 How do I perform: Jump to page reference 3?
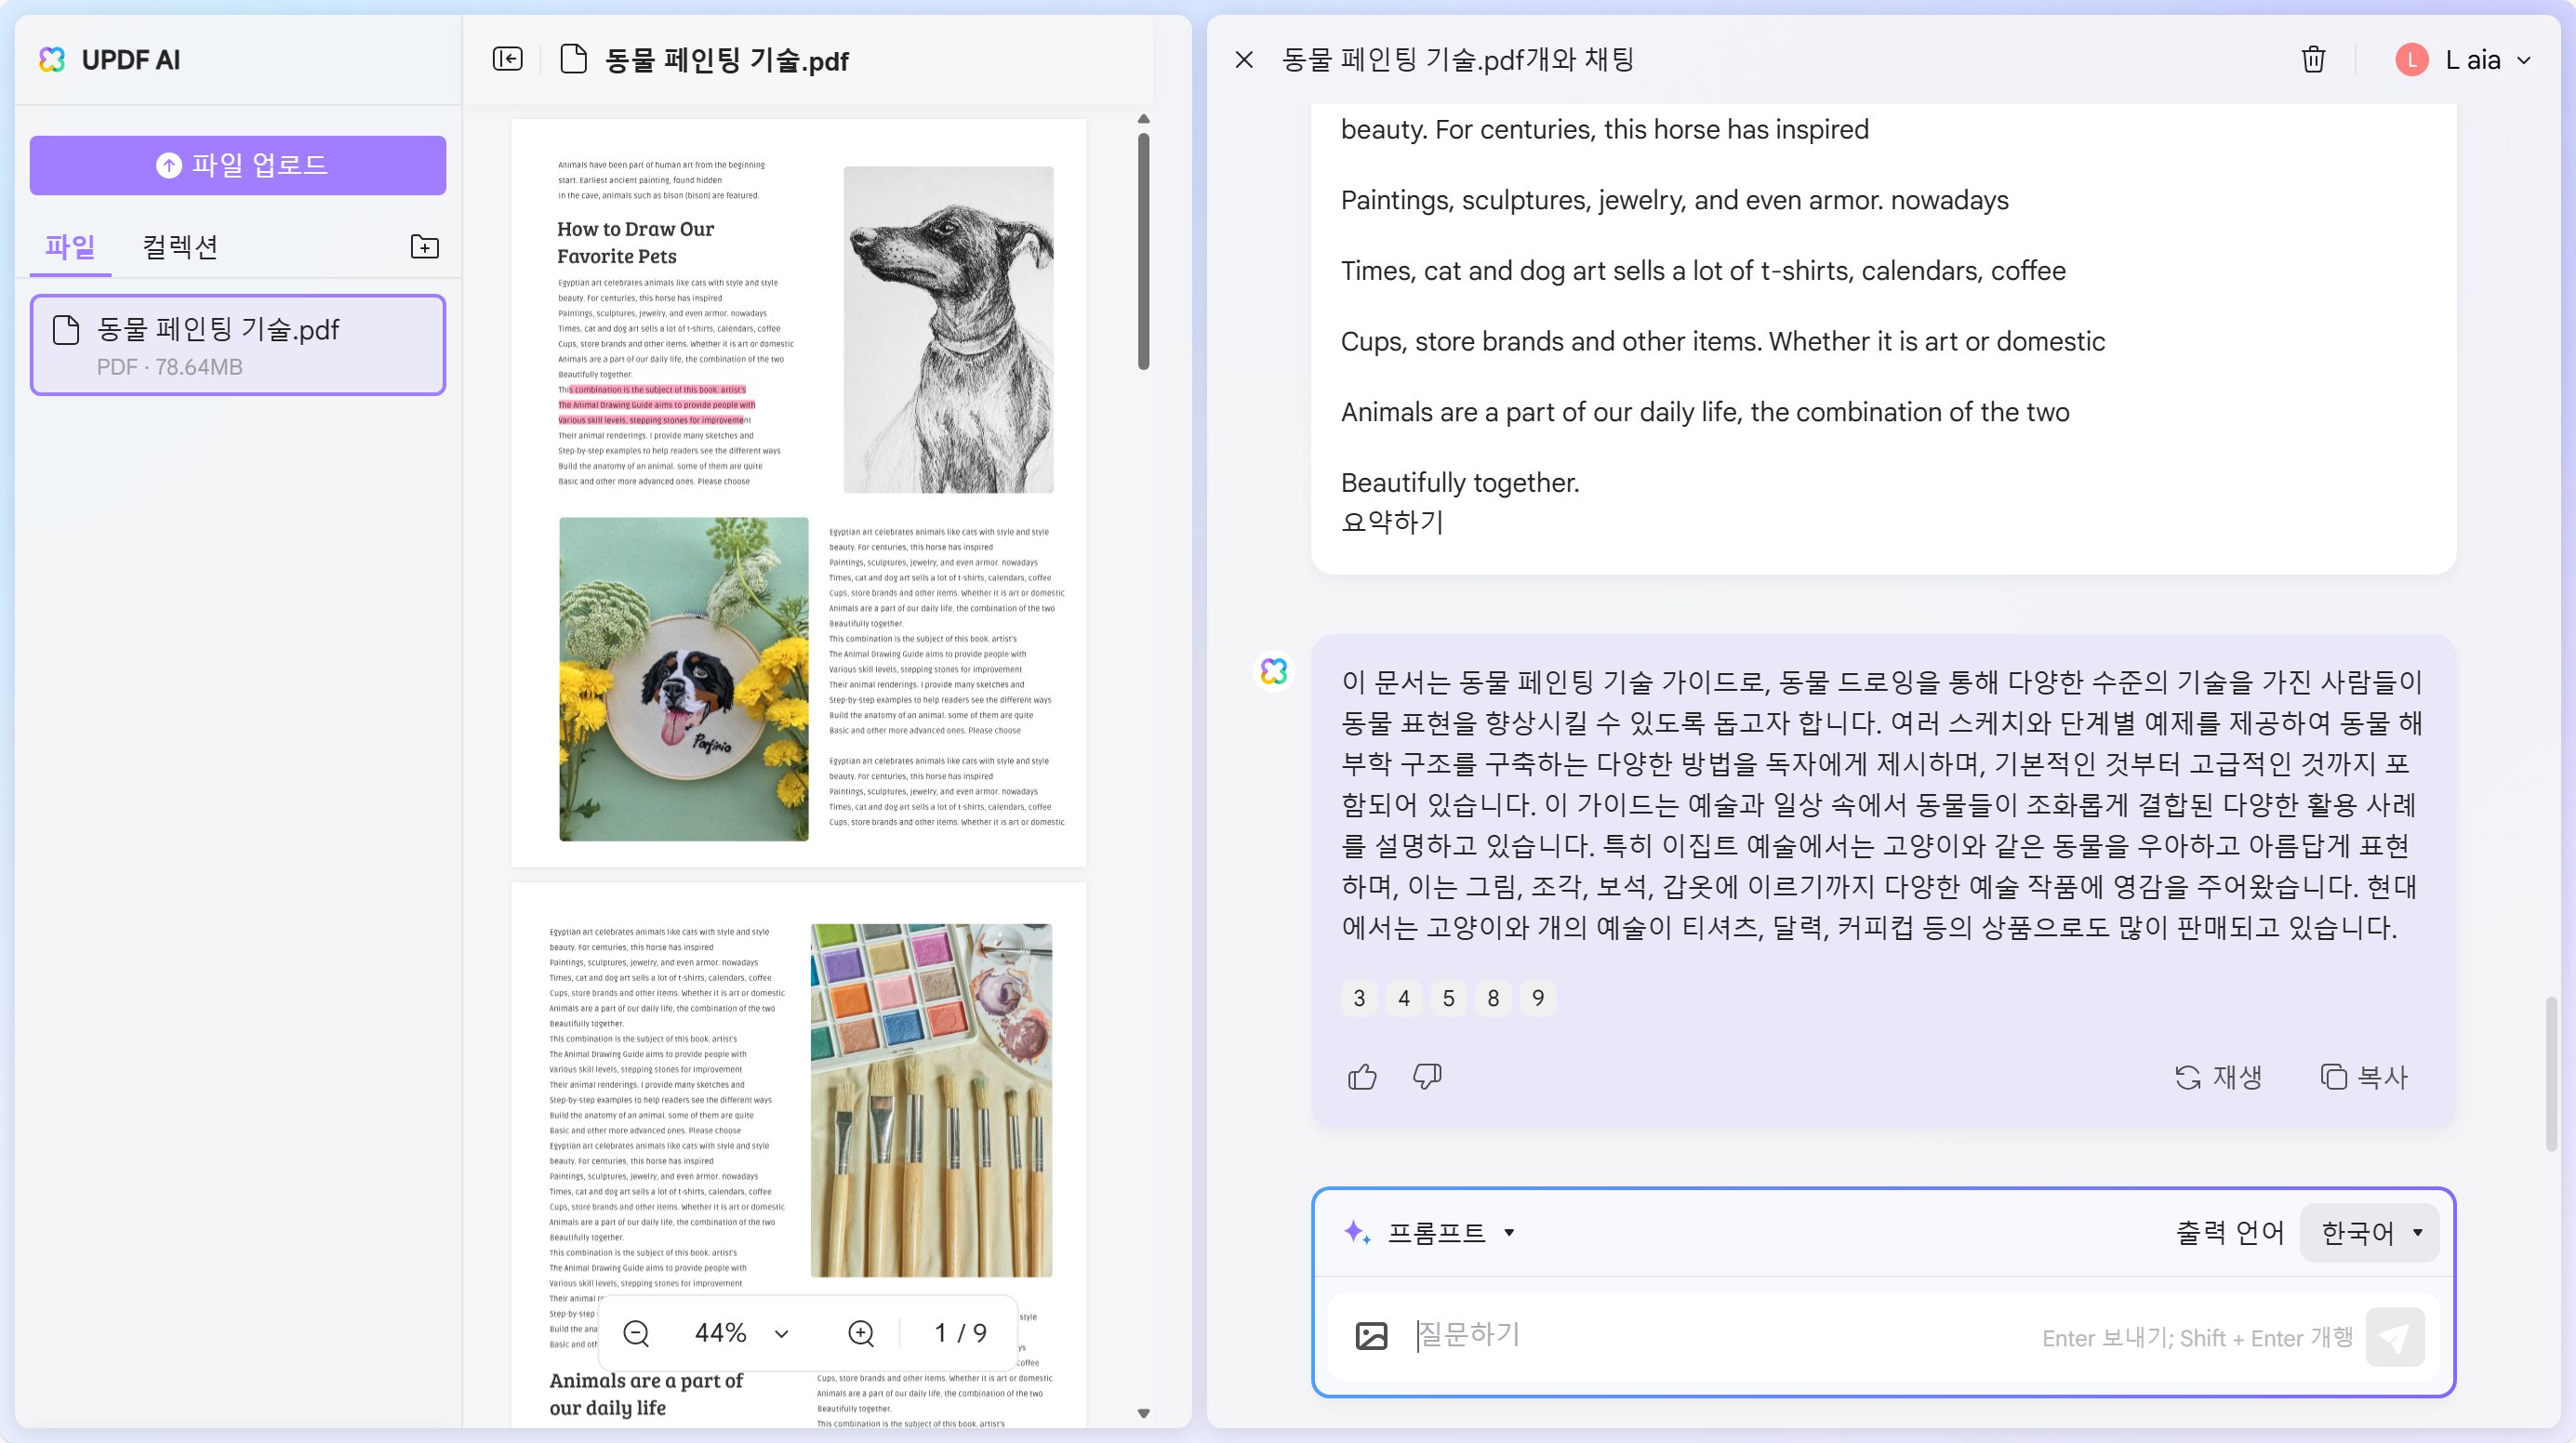1359,998
